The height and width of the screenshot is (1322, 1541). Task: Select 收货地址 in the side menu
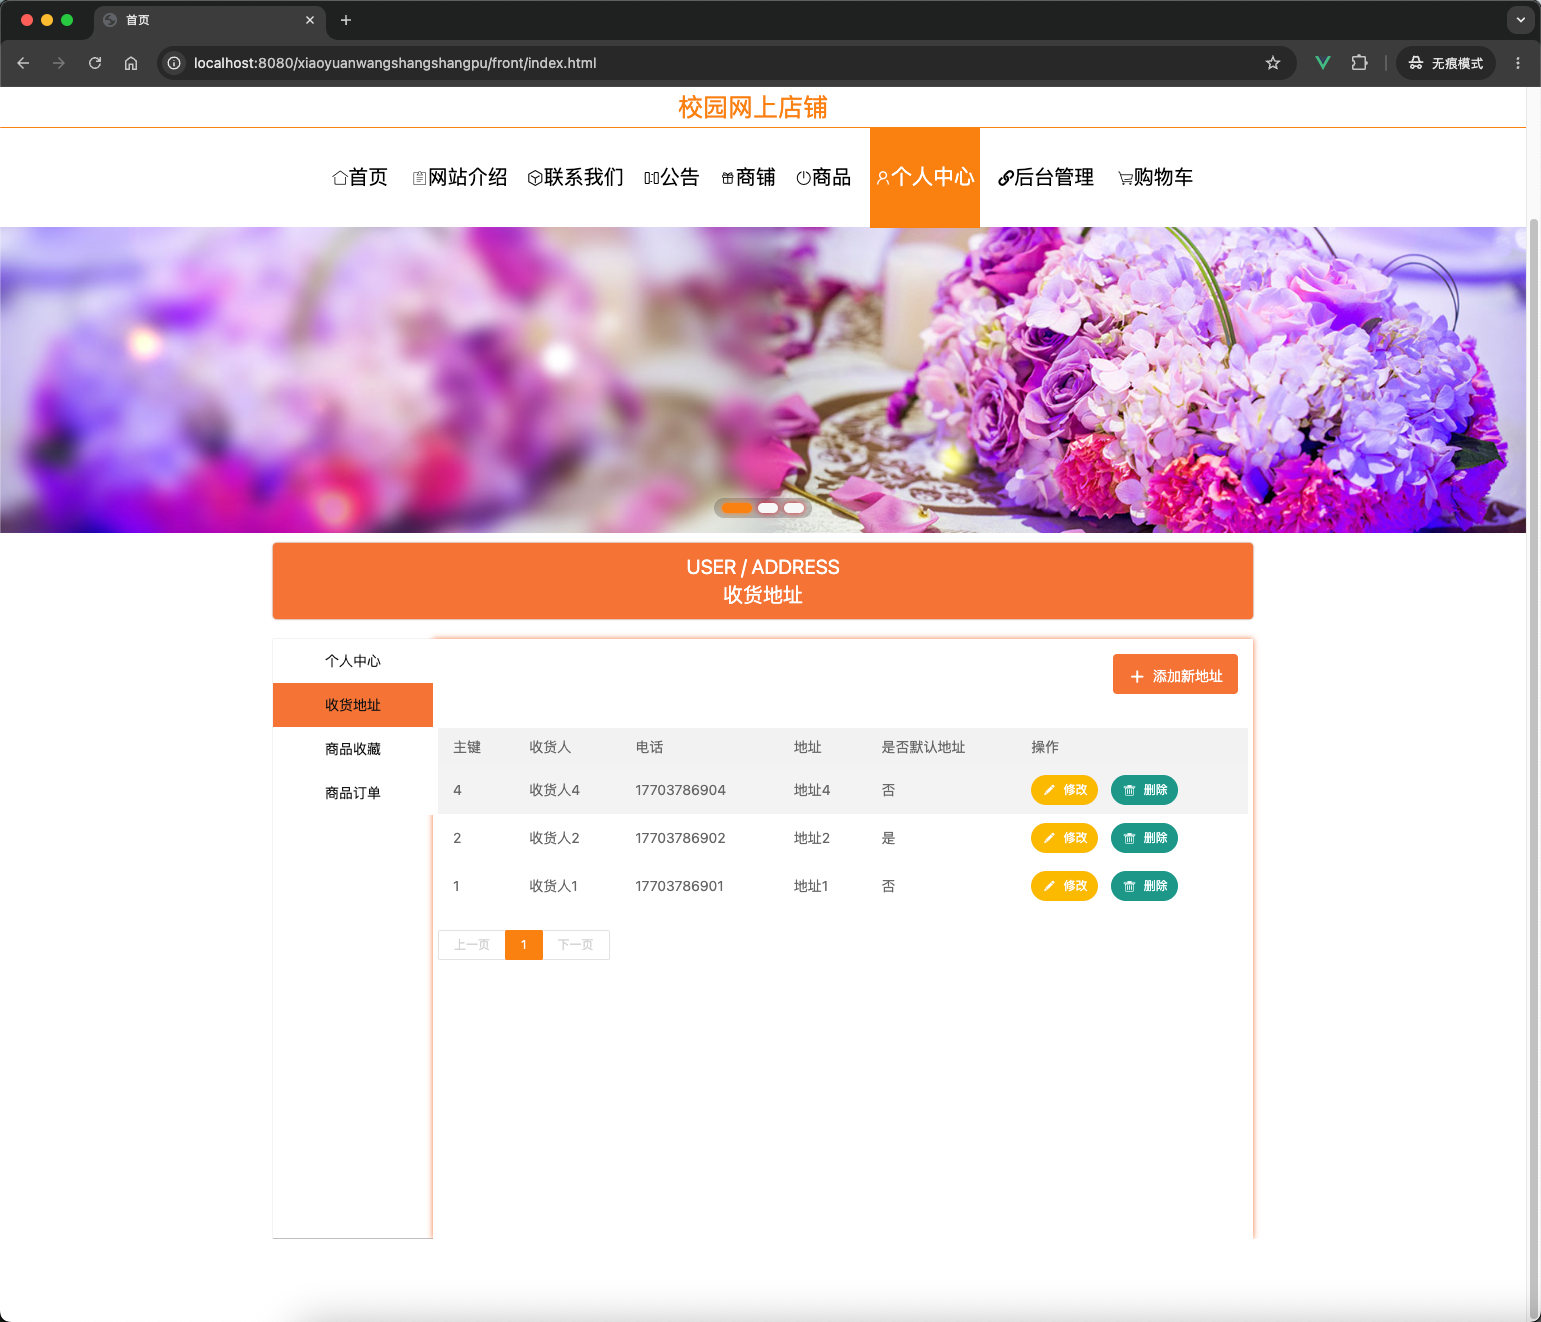353,705
